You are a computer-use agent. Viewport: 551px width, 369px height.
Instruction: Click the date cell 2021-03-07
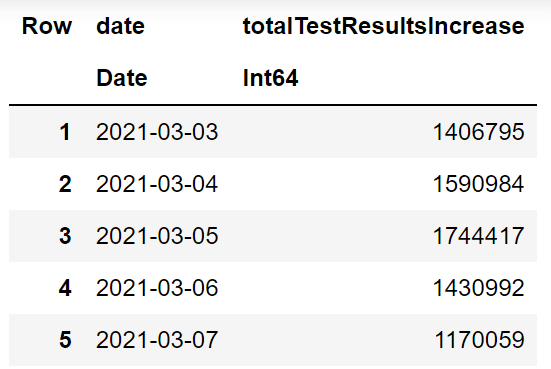point(157,340)
